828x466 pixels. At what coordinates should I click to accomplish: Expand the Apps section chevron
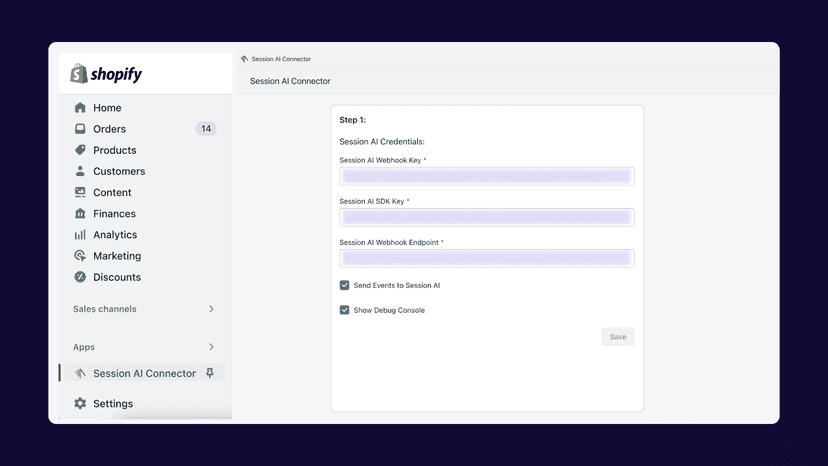[x=211, y=347]
